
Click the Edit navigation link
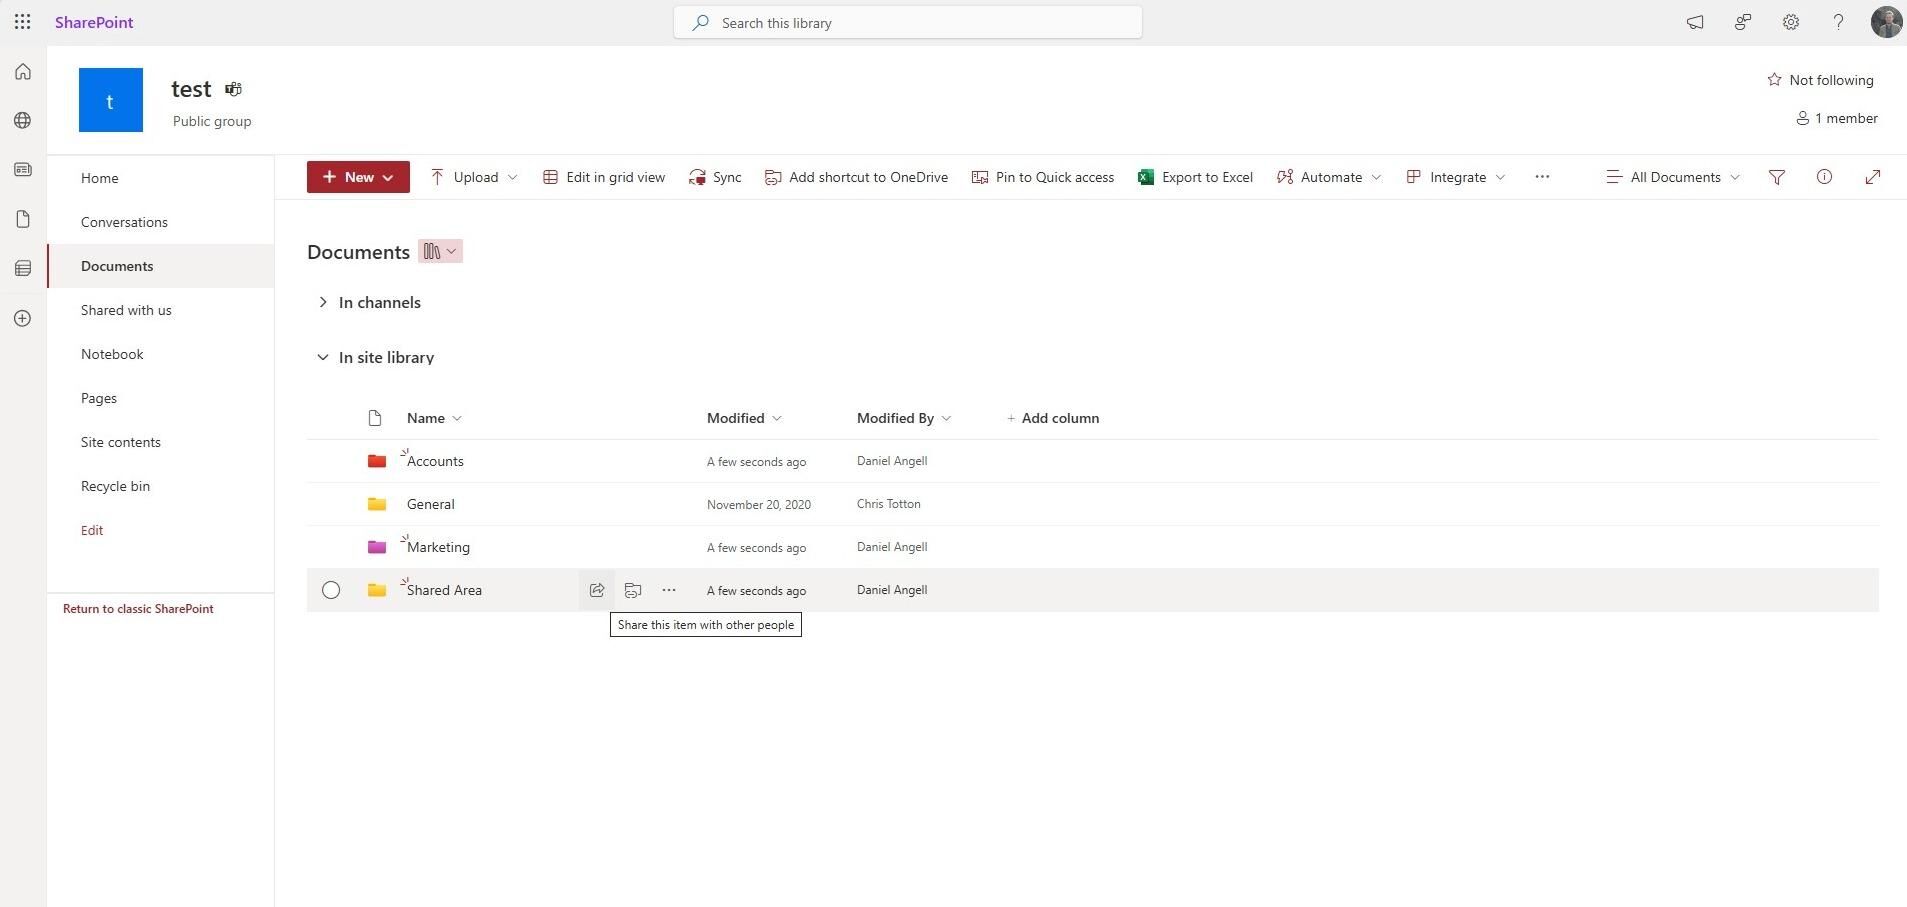tap(92, 530)
